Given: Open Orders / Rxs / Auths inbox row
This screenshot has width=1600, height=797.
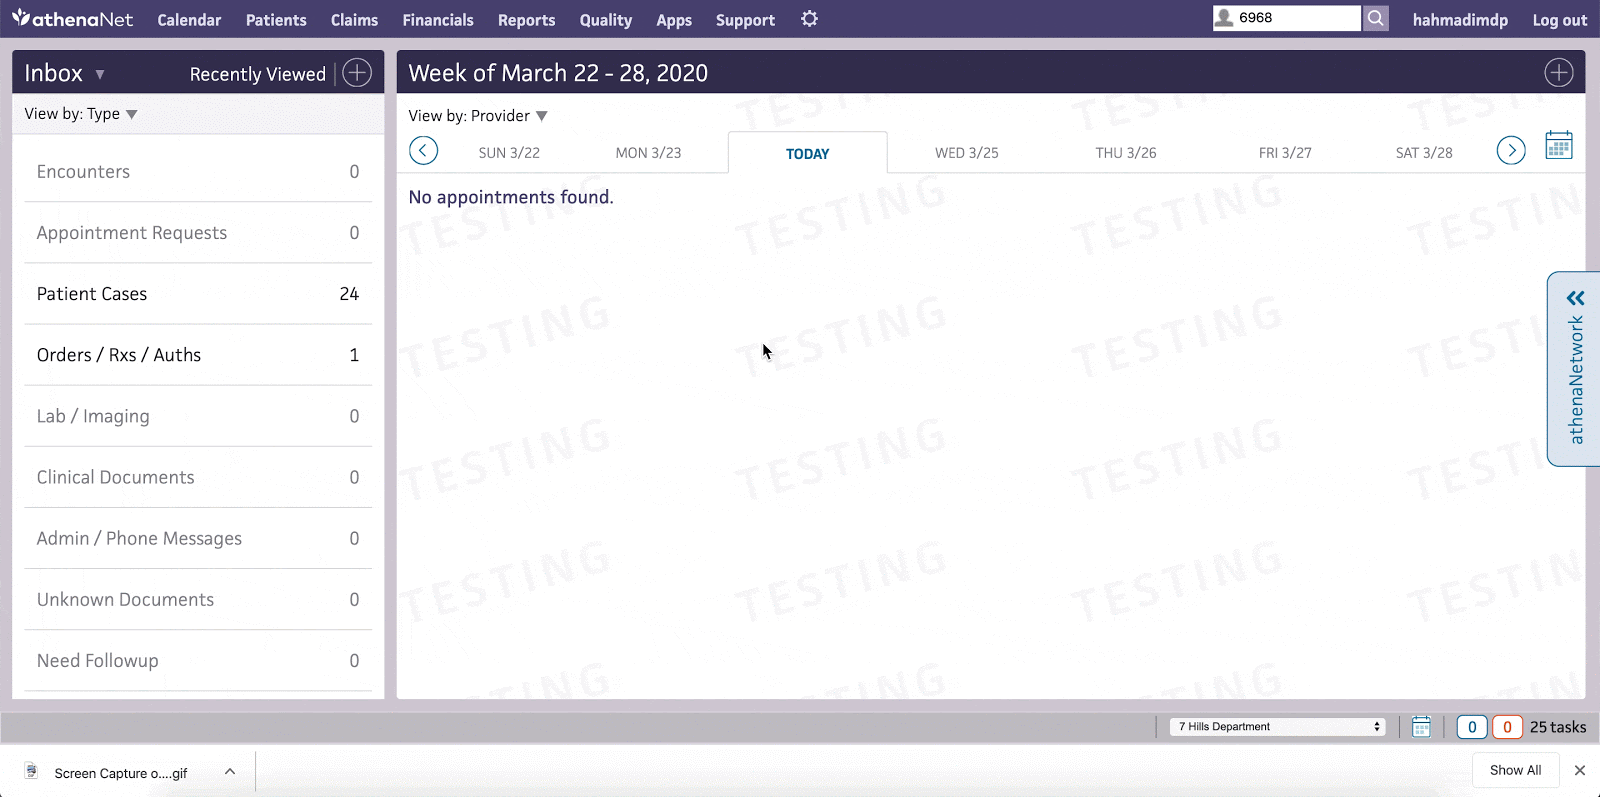Looking at the screenshot, I should pyautogui.click(x=197, y=355).
